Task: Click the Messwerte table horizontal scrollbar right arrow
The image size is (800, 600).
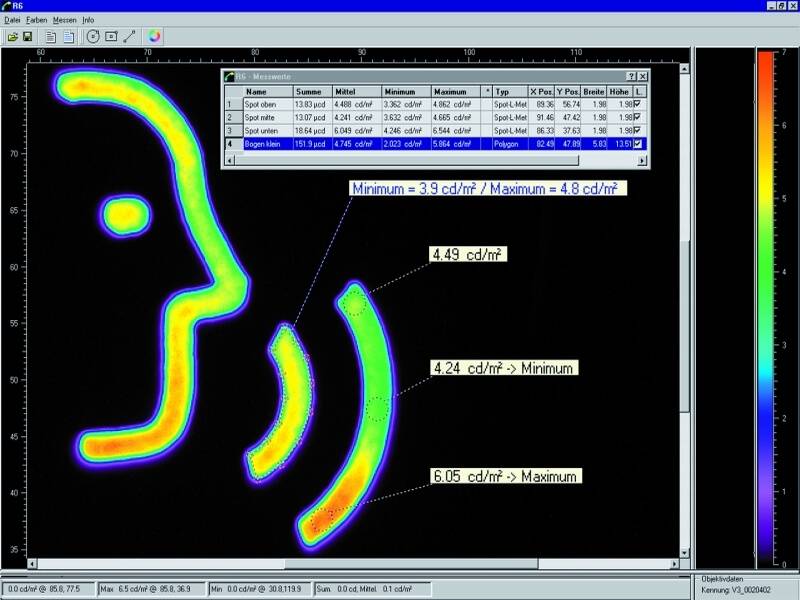Action: click(x=644, y=162)
